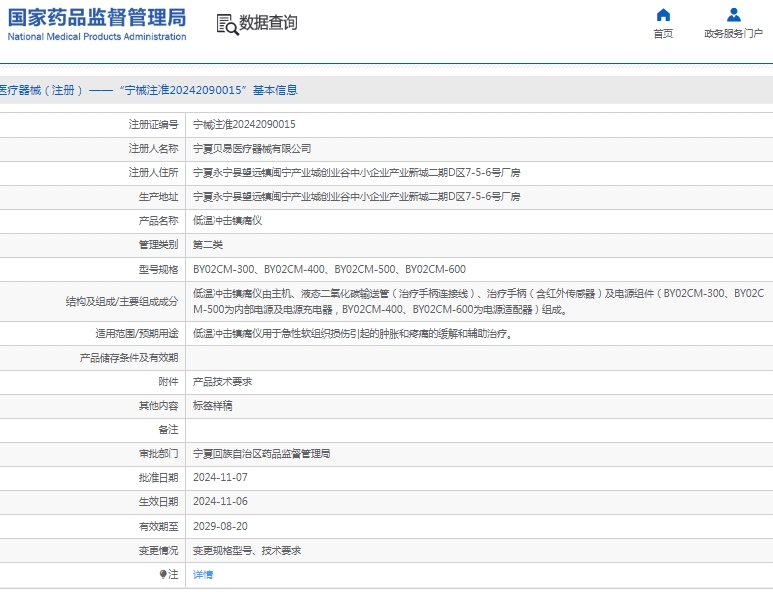This screenshot has width=773, height=592.
Task: Select registration number 宁械注准20242090015 value
Action: pos(244,125)
